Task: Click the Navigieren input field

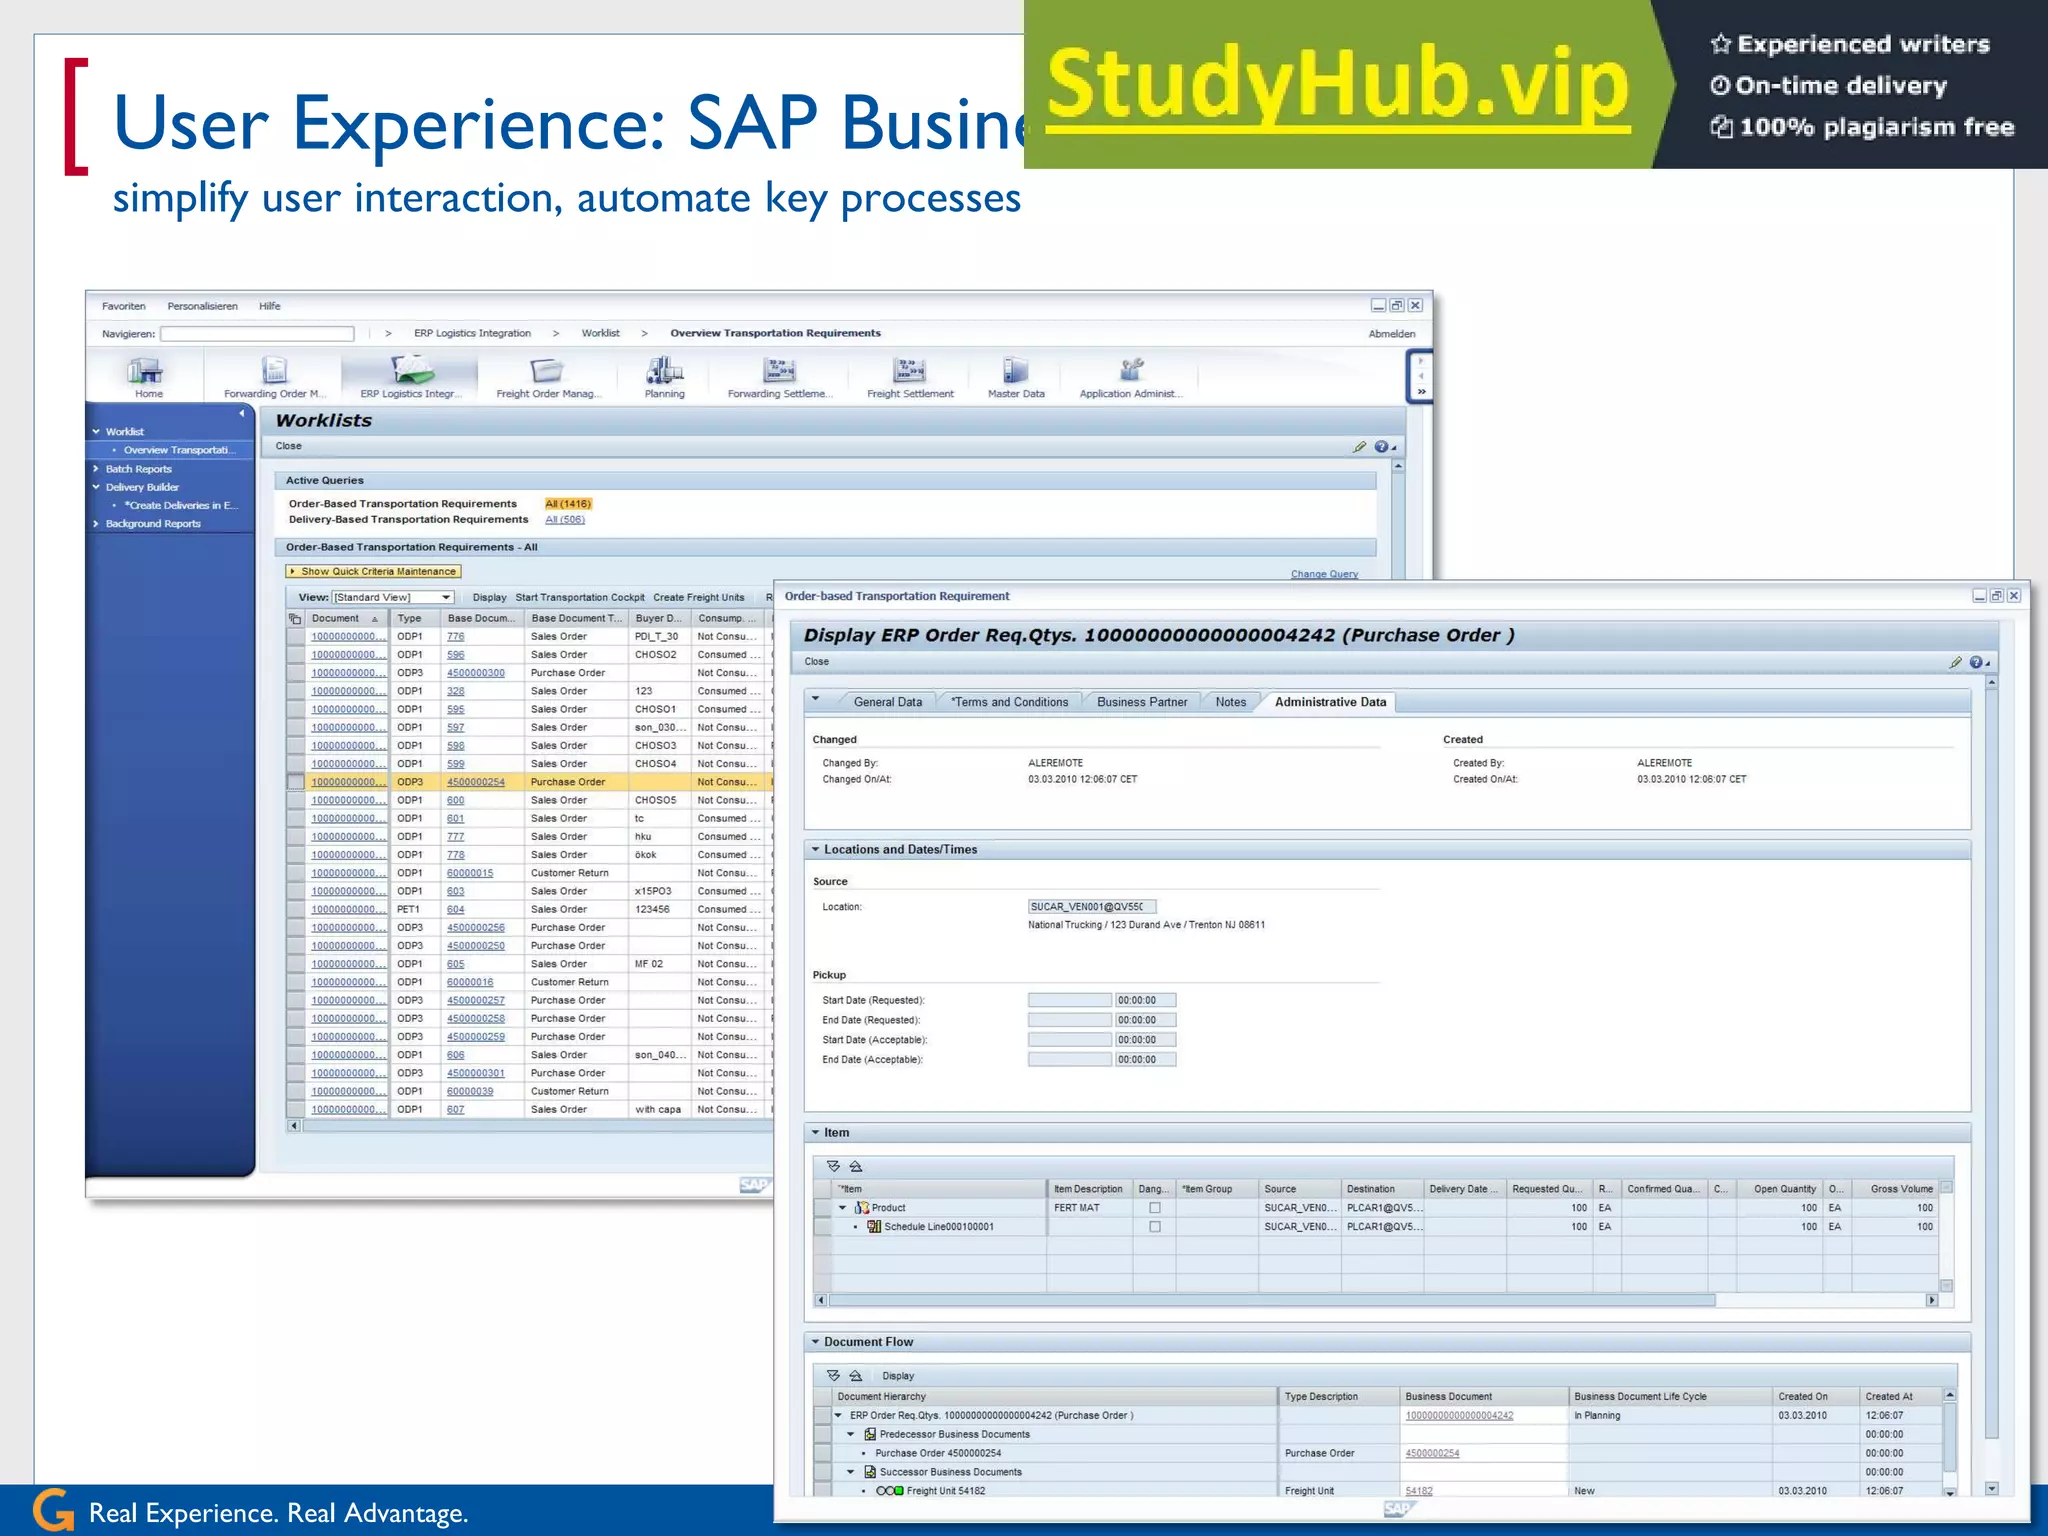Action: [257, 334]
